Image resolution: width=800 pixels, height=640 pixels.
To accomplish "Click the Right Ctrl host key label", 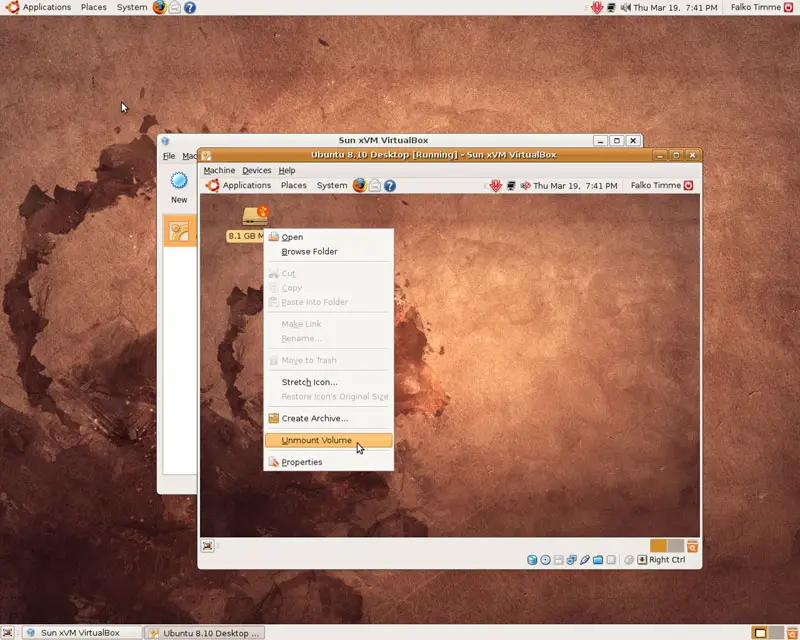I will pyautogui.click(x=667, y=560).
